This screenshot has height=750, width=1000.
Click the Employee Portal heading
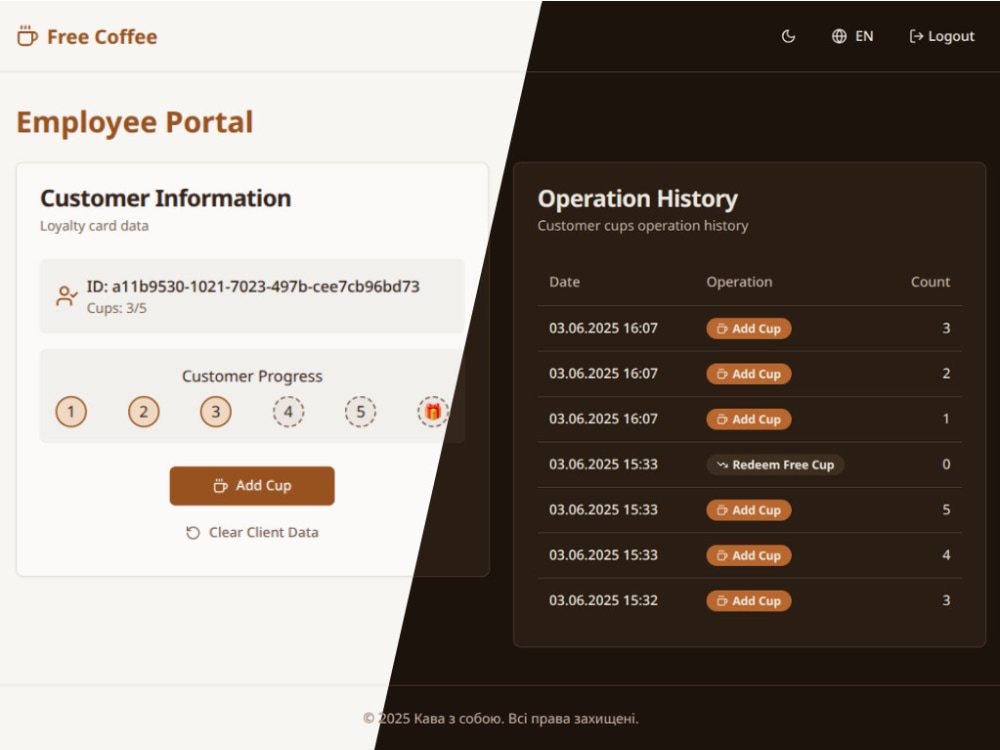(x=135, y=122)
